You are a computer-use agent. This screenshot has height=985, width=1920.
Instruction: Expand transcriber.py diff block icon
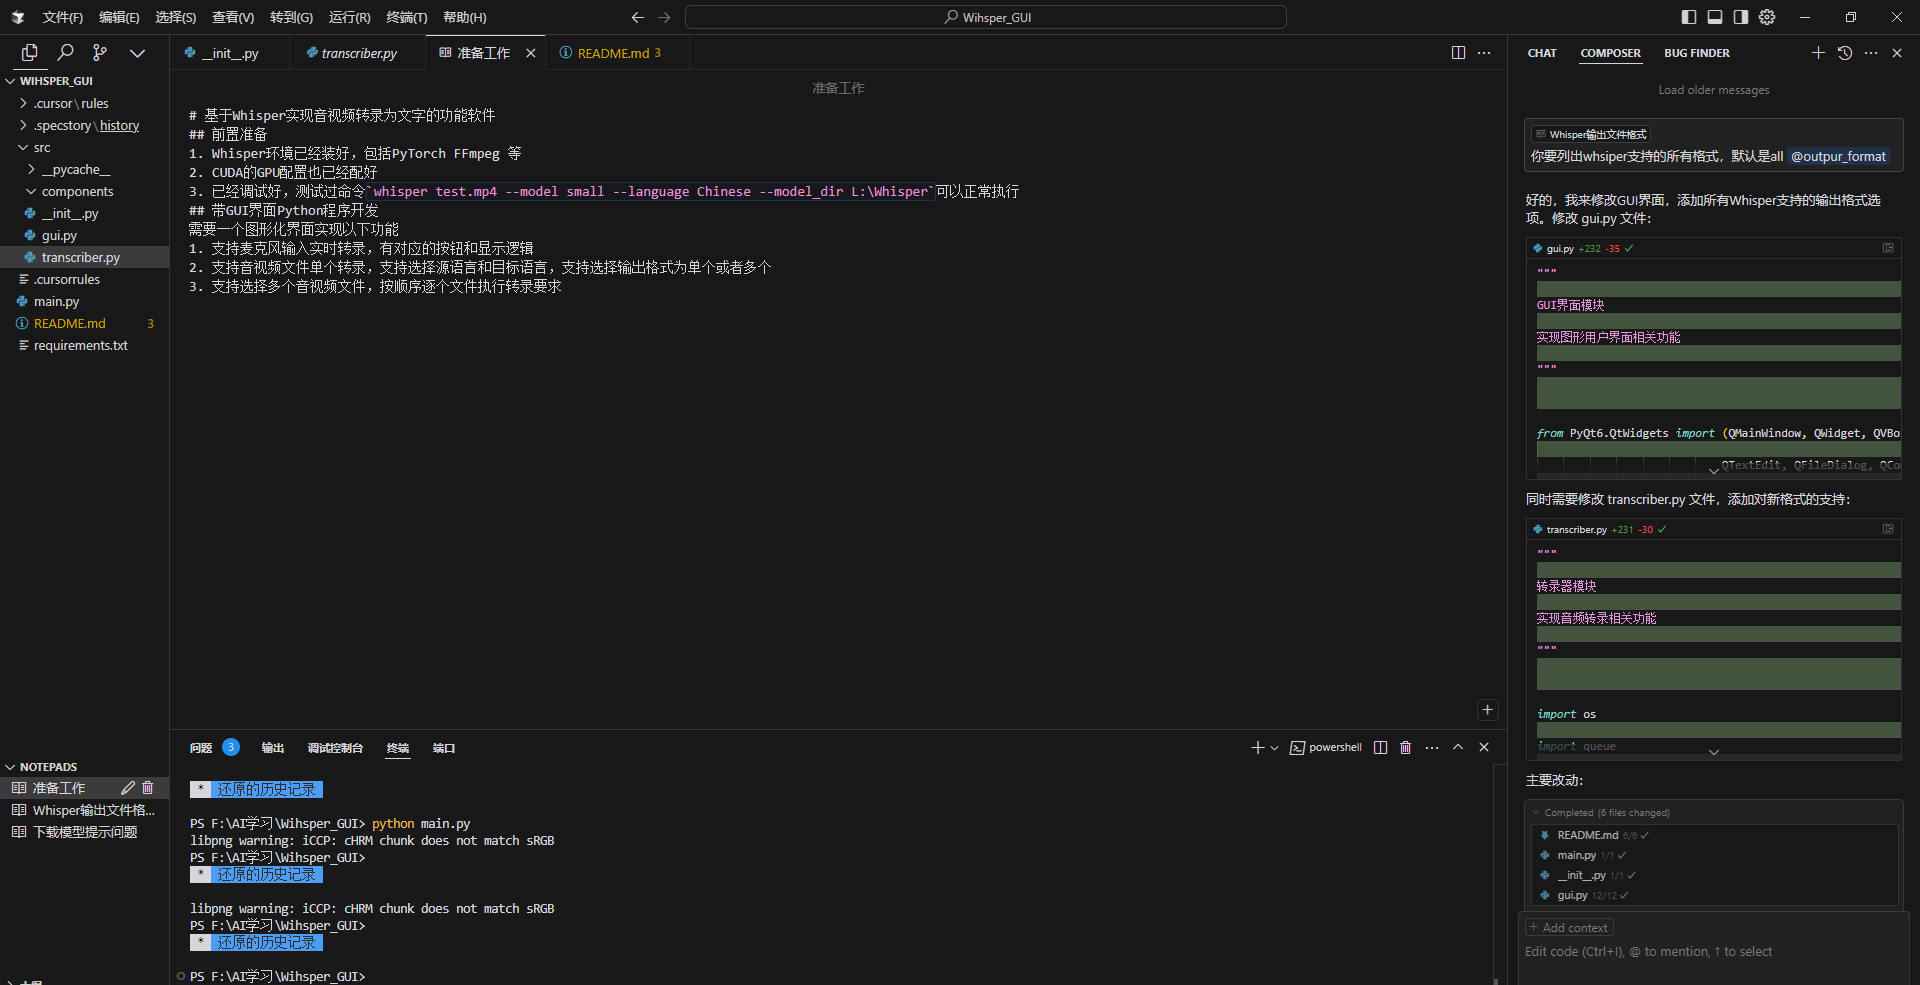click(1888, 529)
